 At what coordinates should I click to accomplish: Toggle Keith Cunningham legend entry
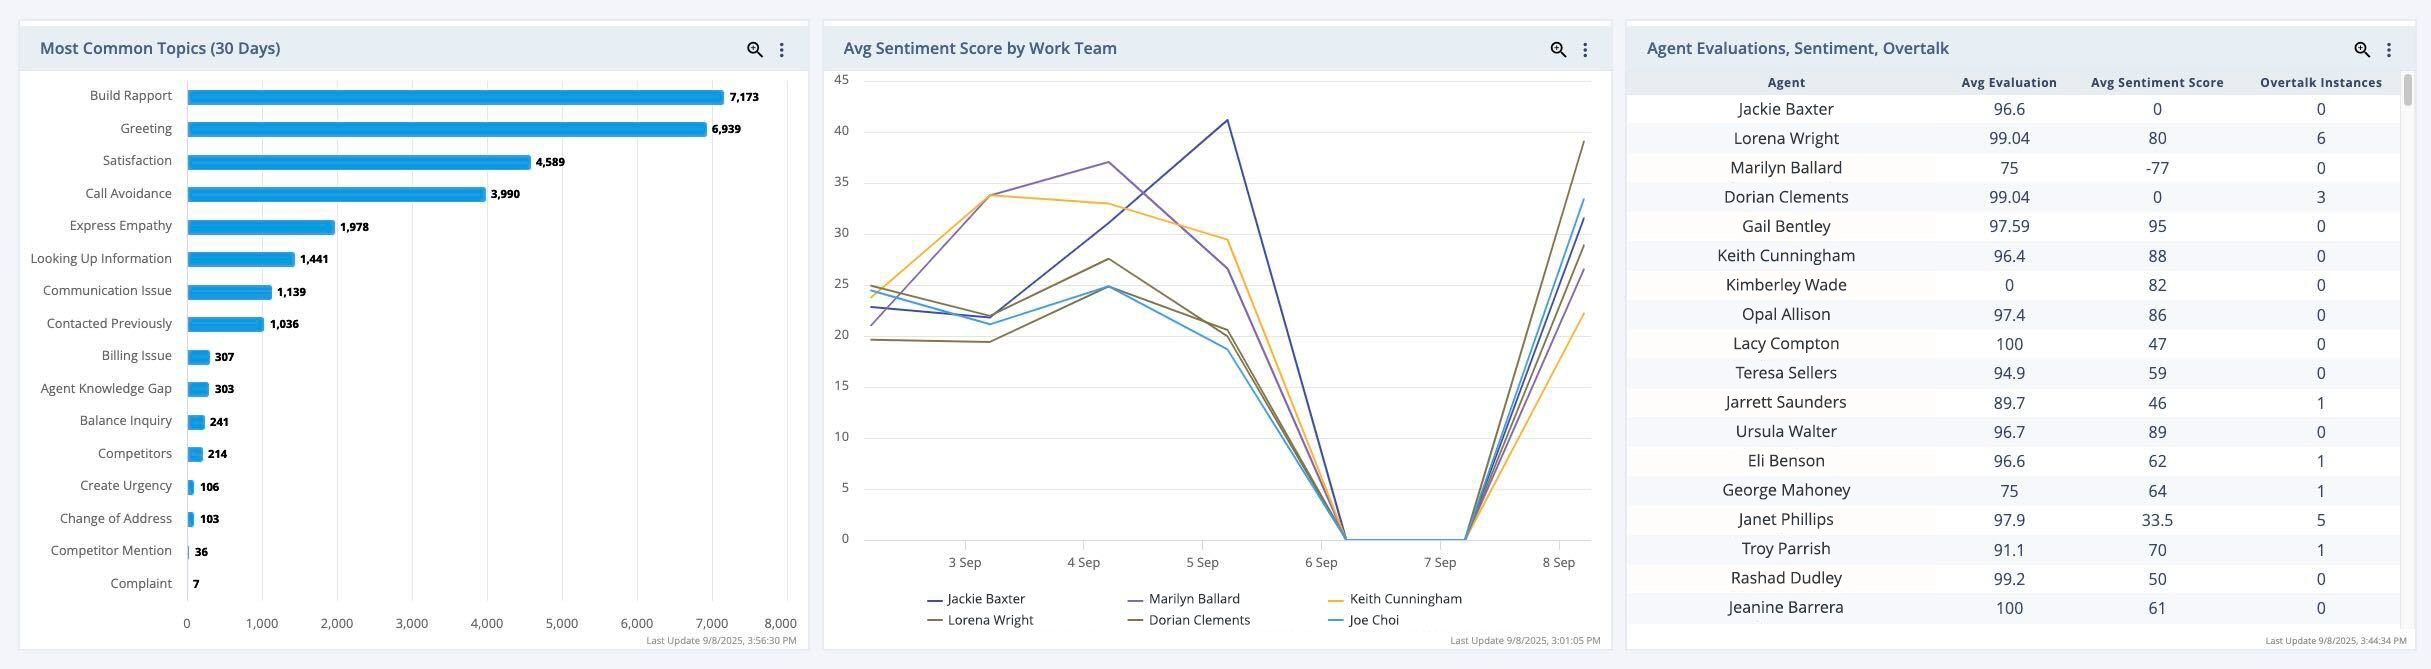pyautogui.click(x=1405, y=599)
